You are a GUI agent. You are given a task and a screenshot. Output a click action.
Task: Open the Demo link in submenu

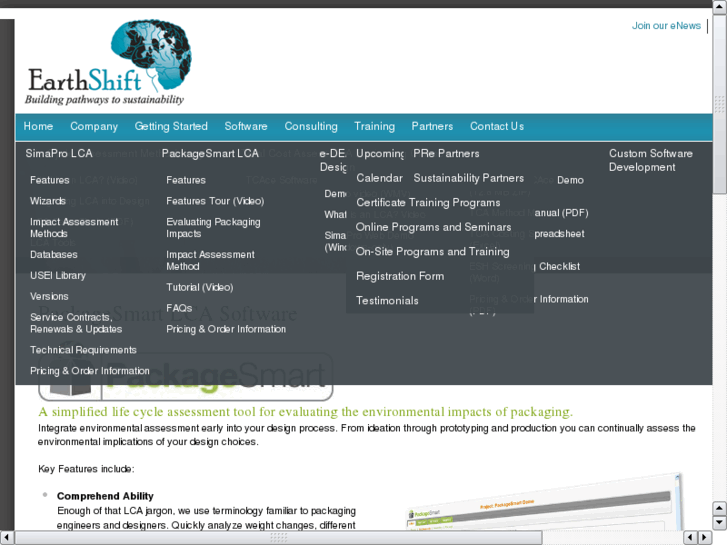[570, 180]
